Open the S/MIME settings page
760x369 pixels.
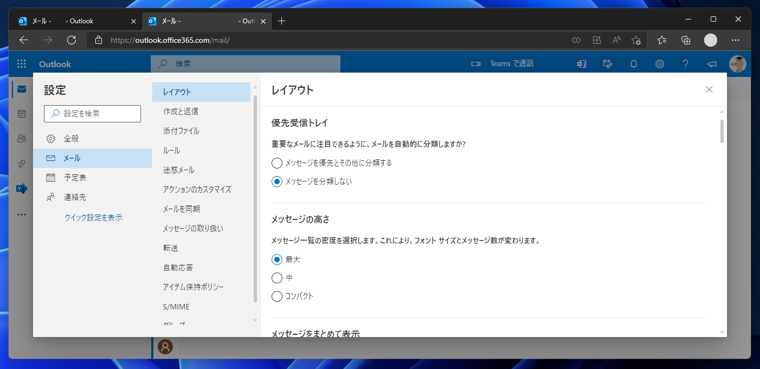point(201,306)
